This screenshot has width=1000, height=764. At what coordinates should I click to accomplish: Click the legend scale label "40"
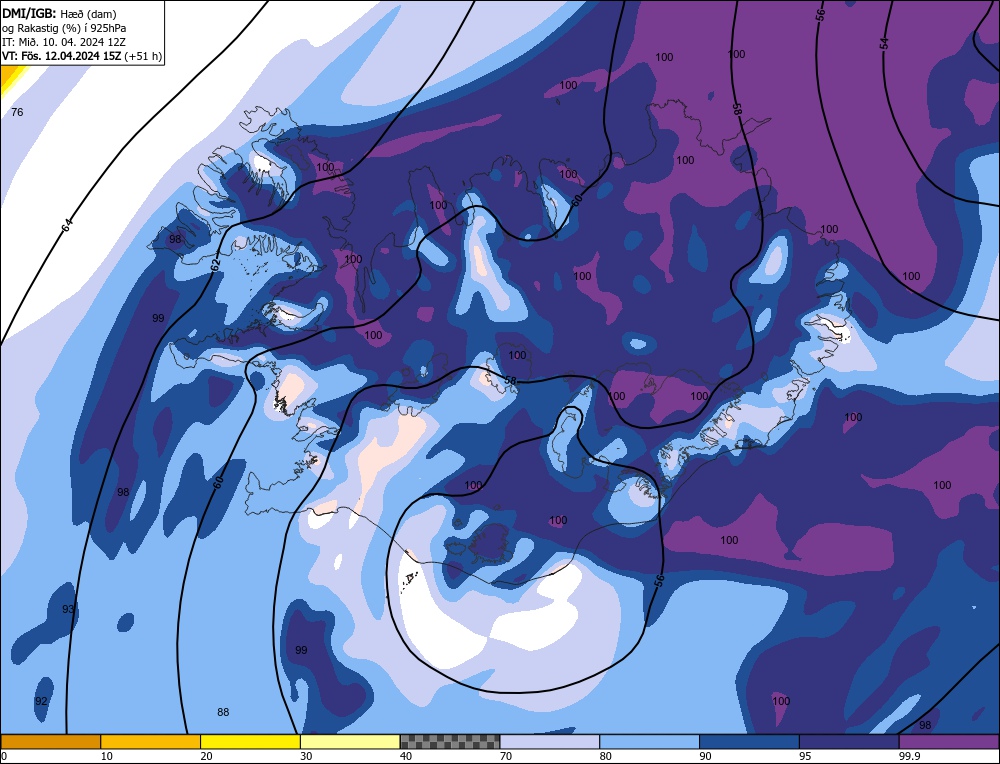[x=406, y=756]
